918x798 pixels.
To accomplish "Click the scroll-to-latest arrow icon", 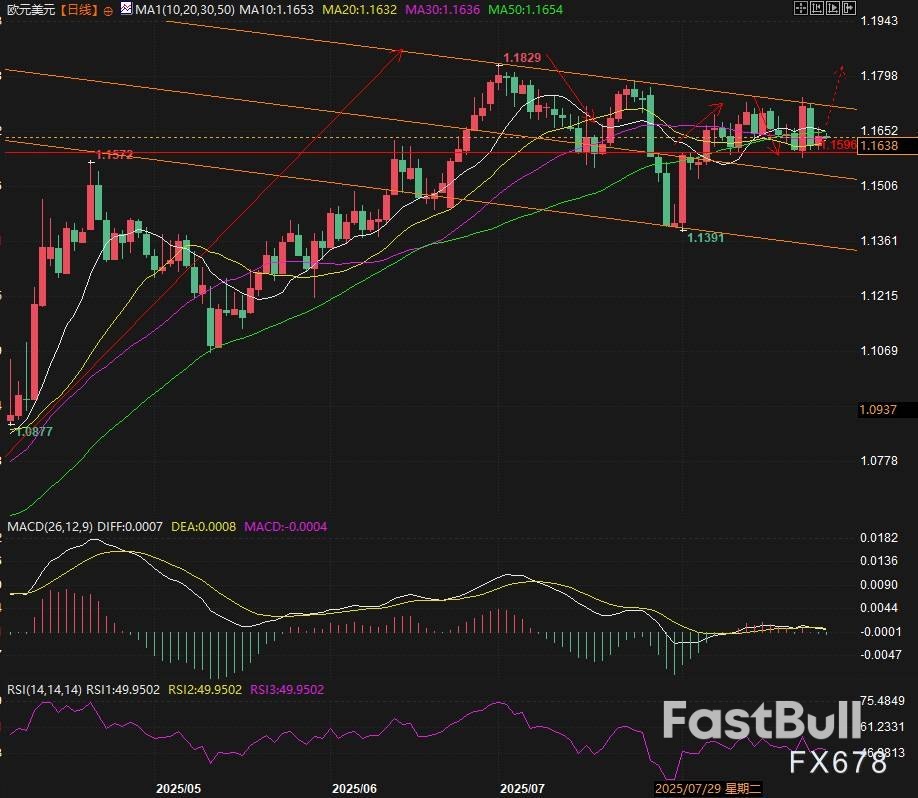I will tap(849, 8).
